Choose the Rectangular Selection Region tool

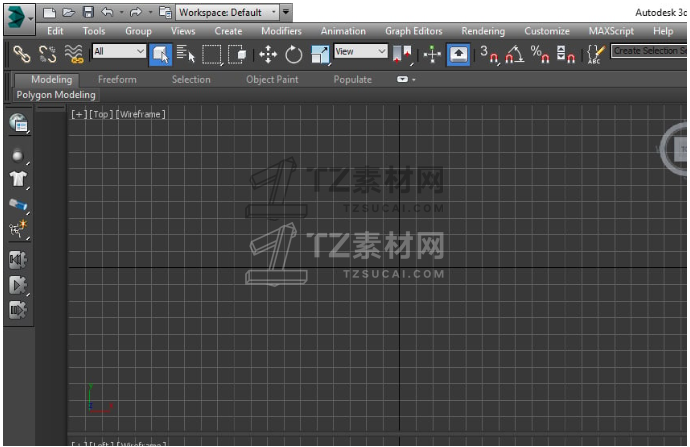(x=212, y=55)
